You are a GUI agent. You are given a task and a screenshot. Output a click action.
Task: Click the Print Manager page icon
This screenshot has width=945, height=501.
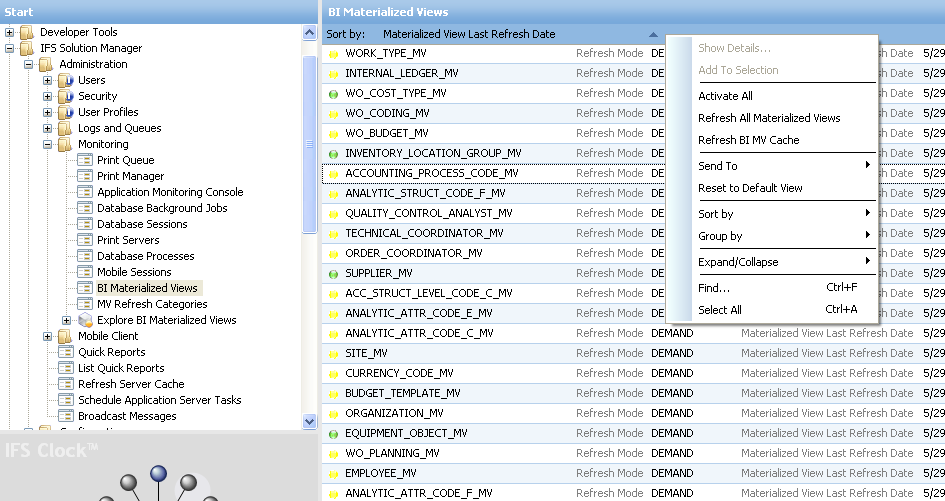click(85, 176)
